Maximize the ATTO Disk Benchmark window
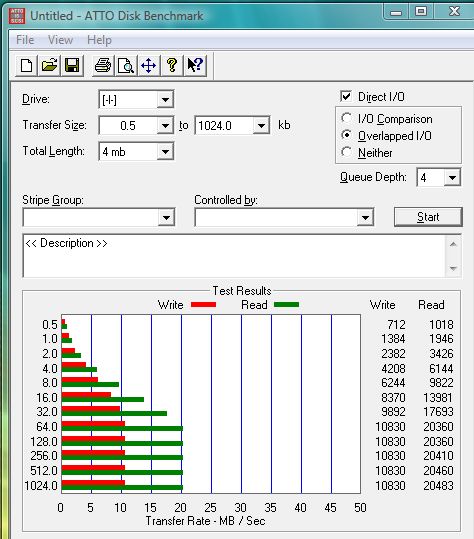The height and width of the screenshot is (539, 474). pyautogui.click(x=421, y=12)
